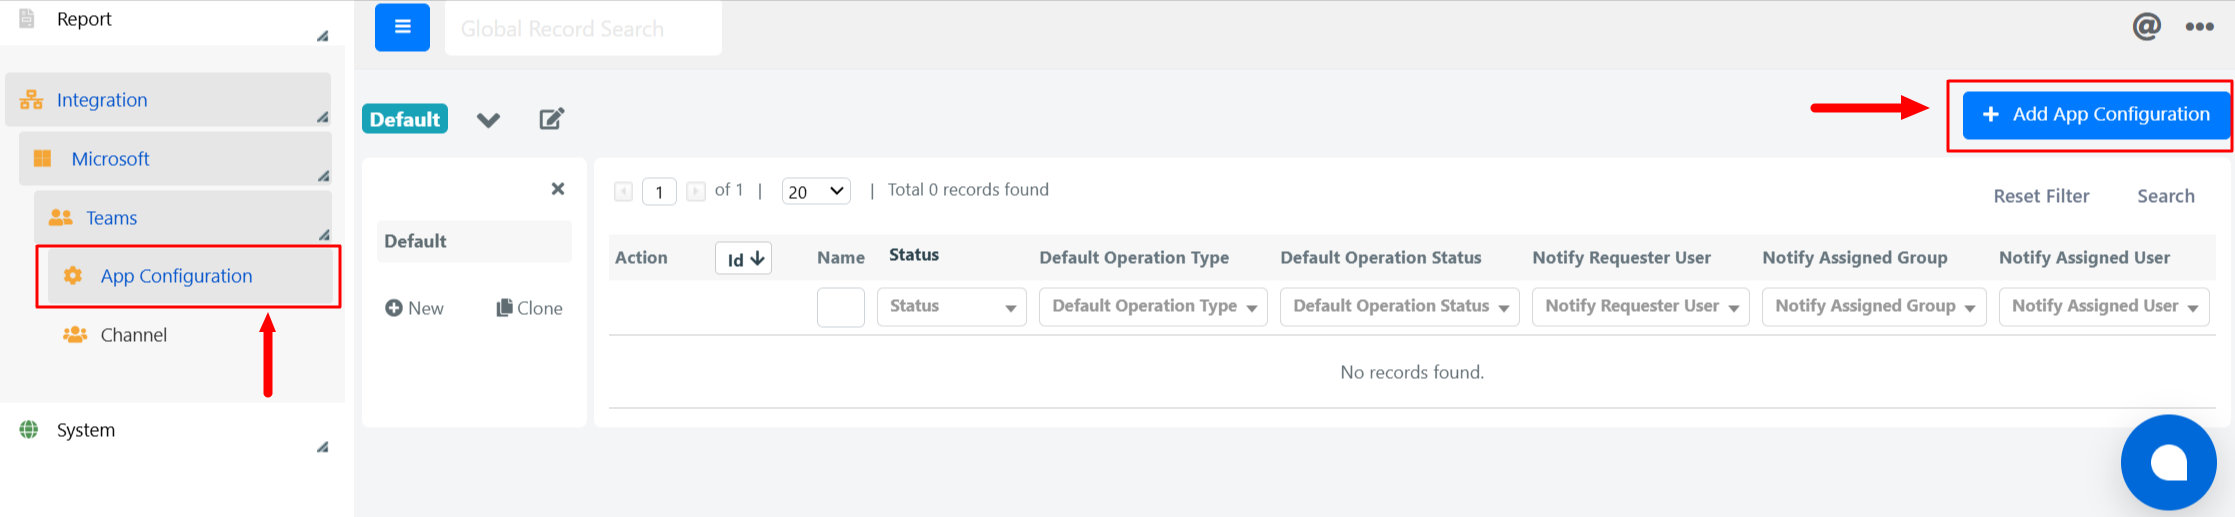Expand the Teams submenu
2235x517 pixels.
183,218
